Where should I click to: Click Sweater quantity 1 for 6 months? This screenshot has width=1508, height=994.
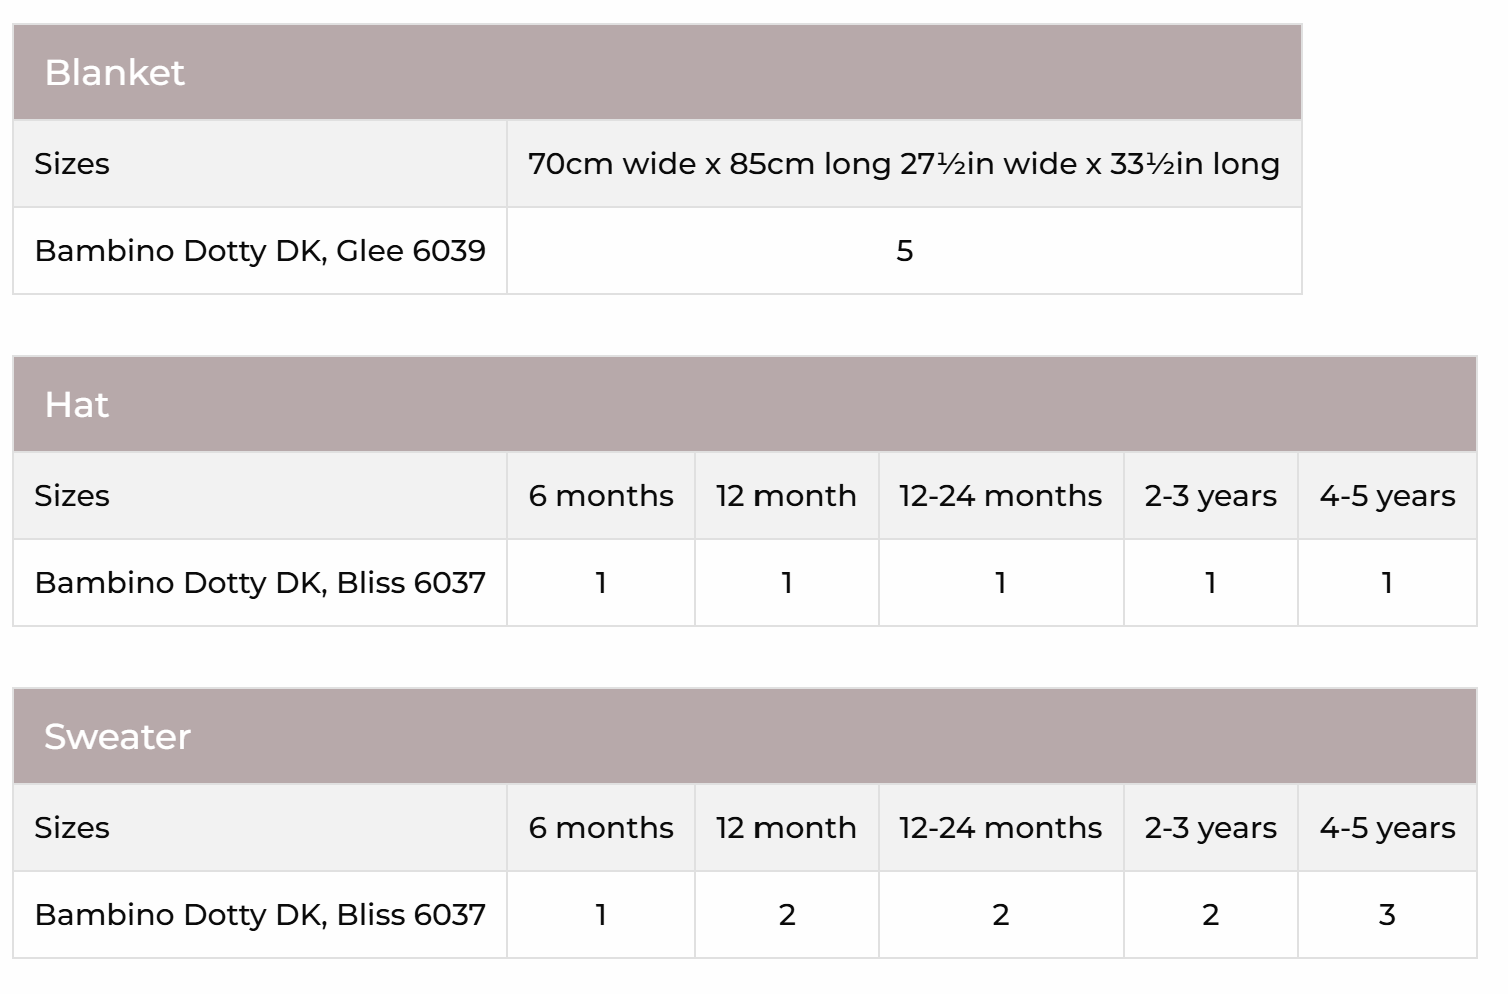click(x=600, y=915)
